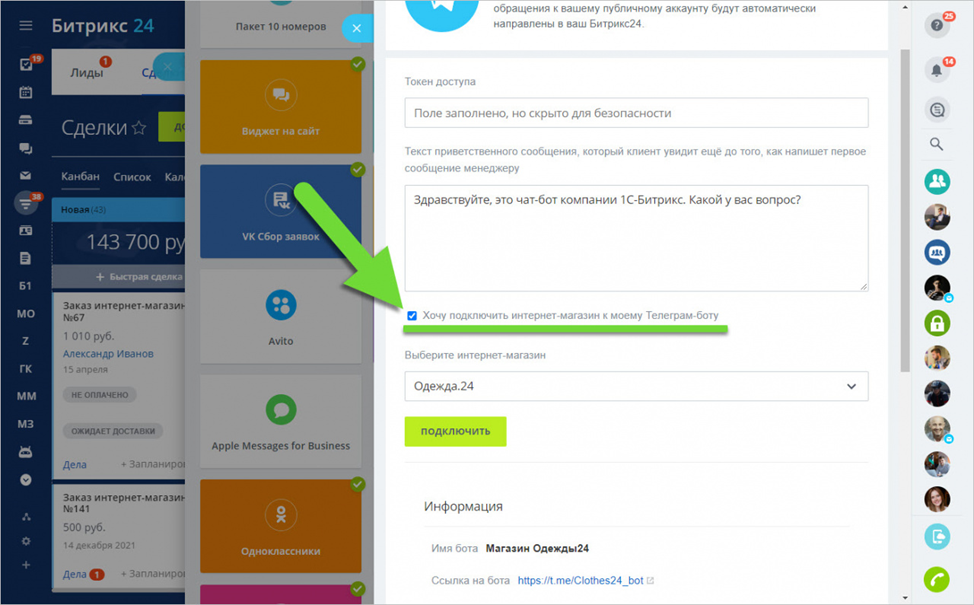The width and height of the screenshot is (974, 605).
Task: Open the Виджет на сайт tile
Action: click(x=281, y=106)
